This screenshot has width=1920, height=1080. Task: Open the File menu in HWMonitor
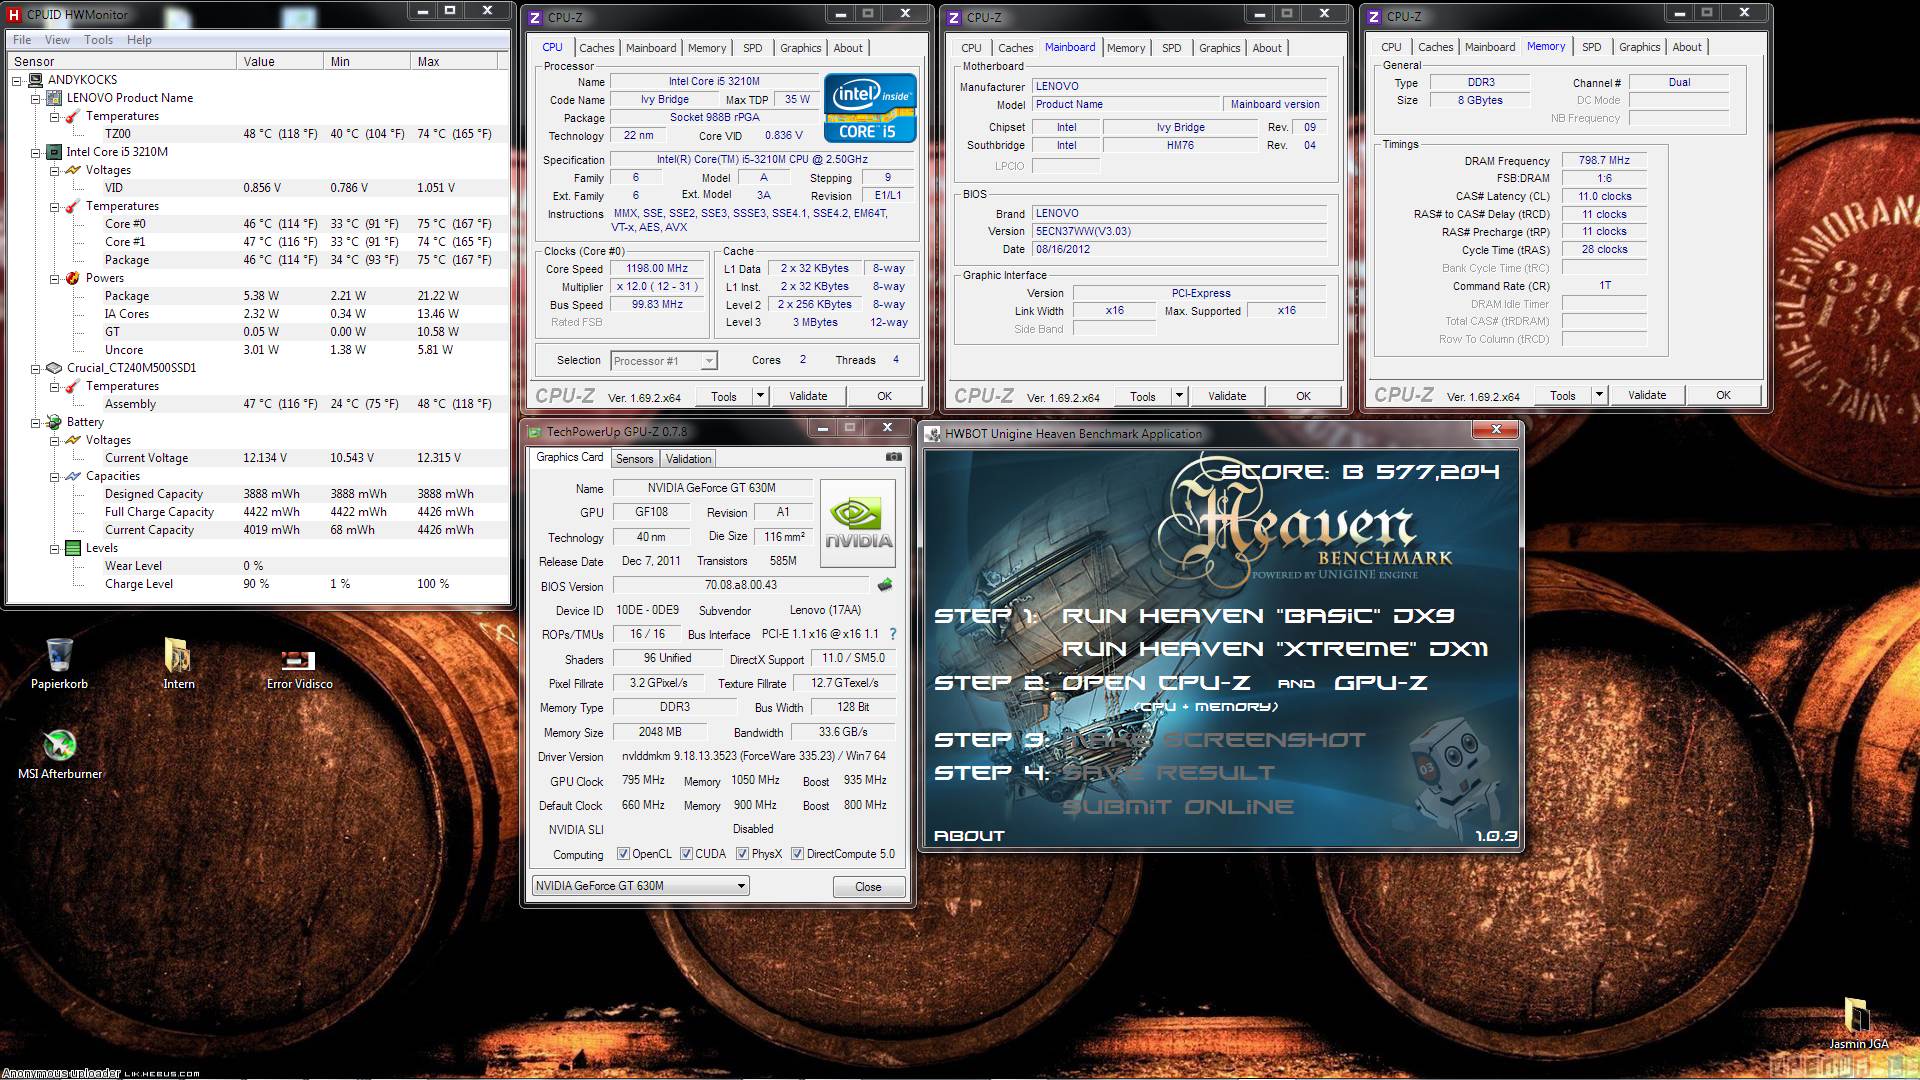[x=22, y=40]
